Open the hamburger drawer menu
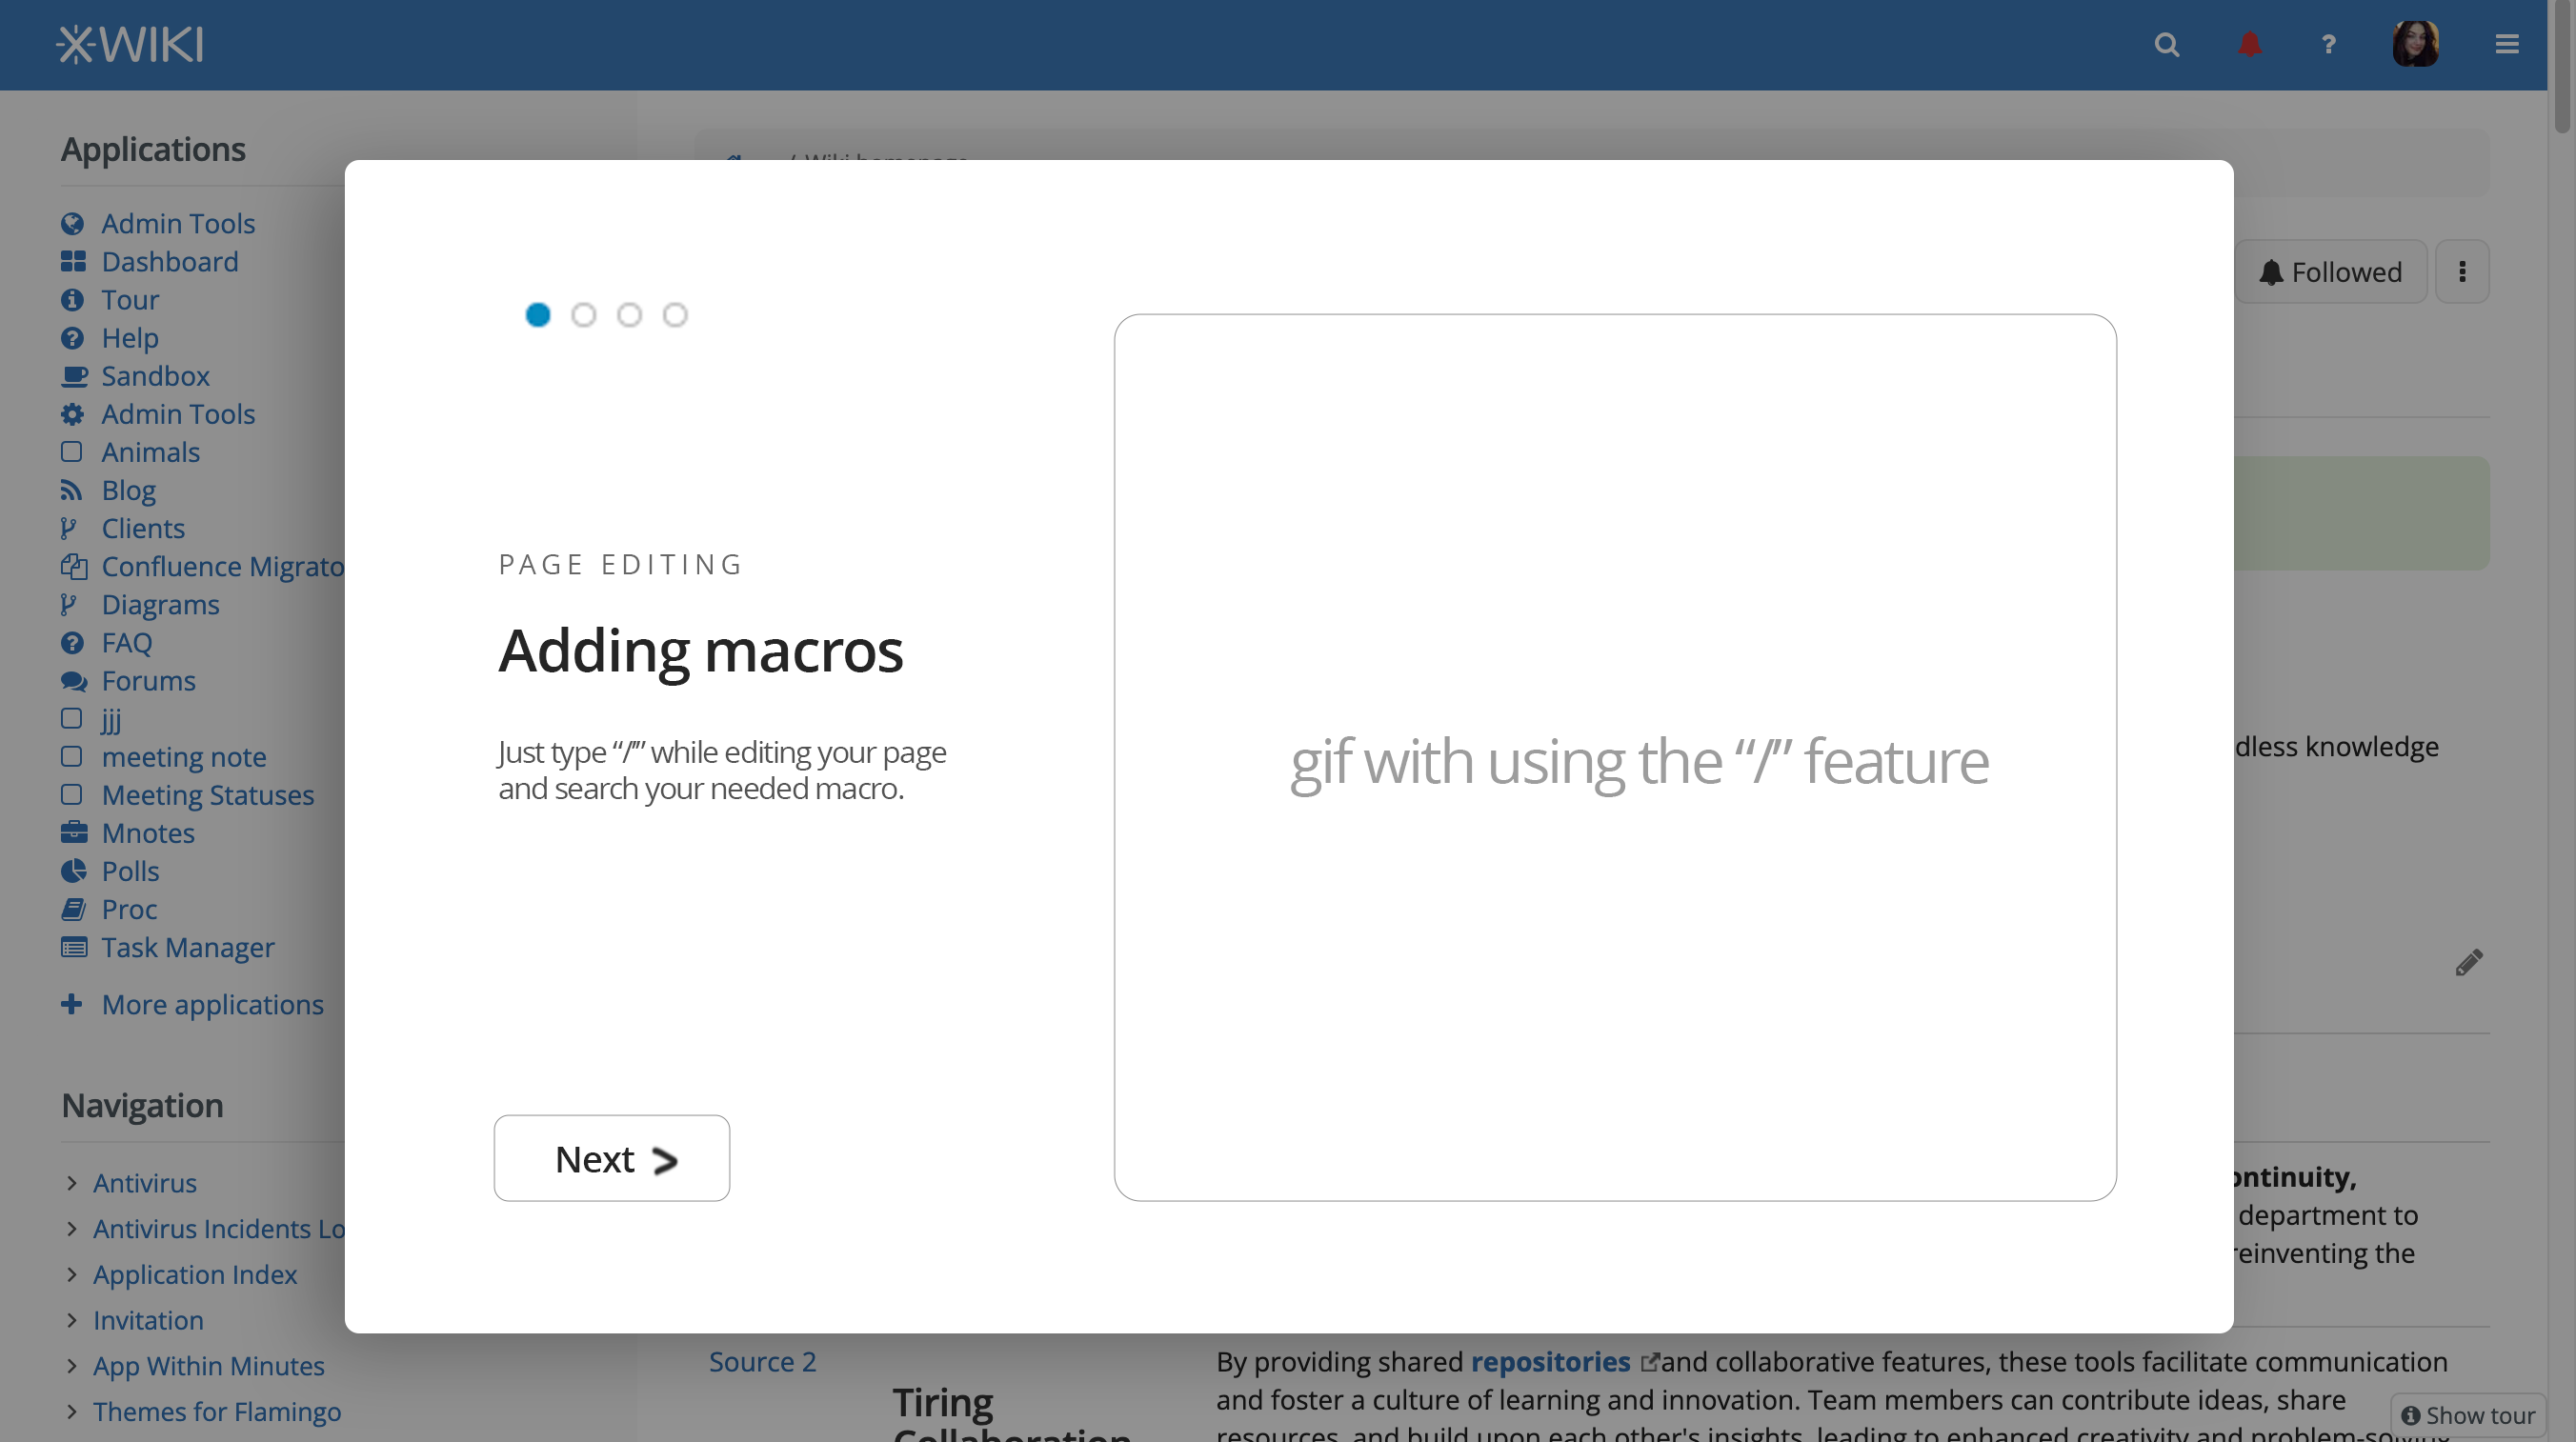The image size is (2576, 1442). point(2506,45)
